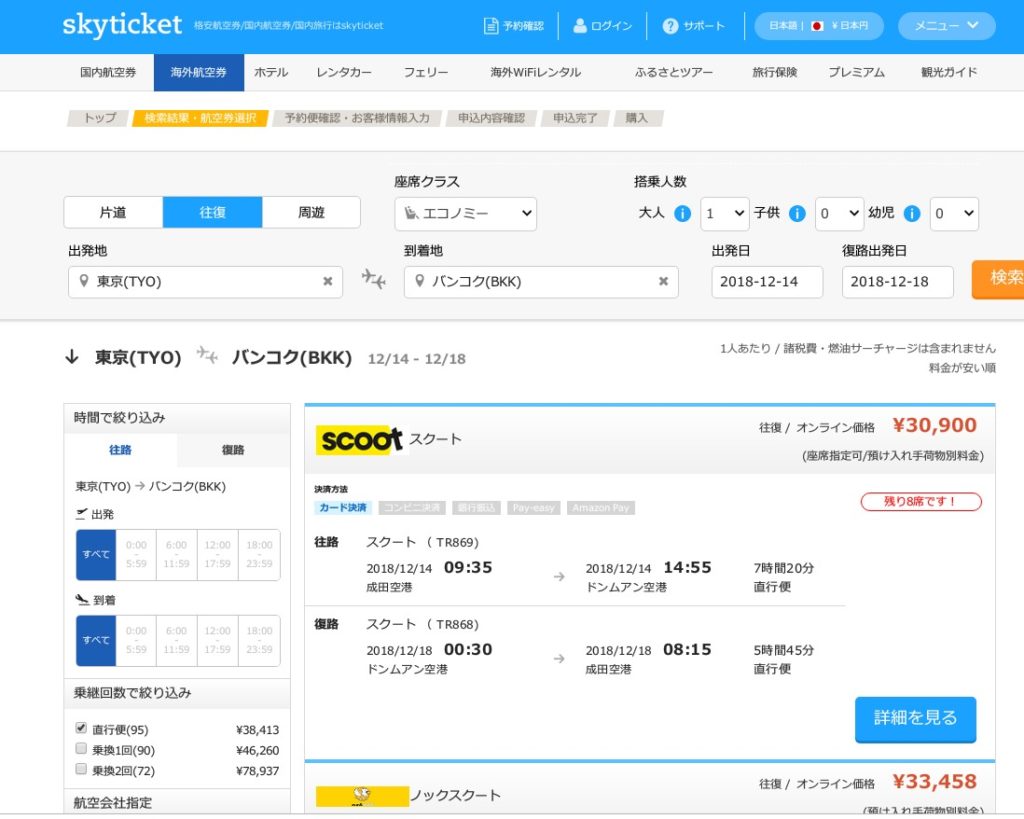
Task: Open the プレミアム tab
Action: pos(857,72)
